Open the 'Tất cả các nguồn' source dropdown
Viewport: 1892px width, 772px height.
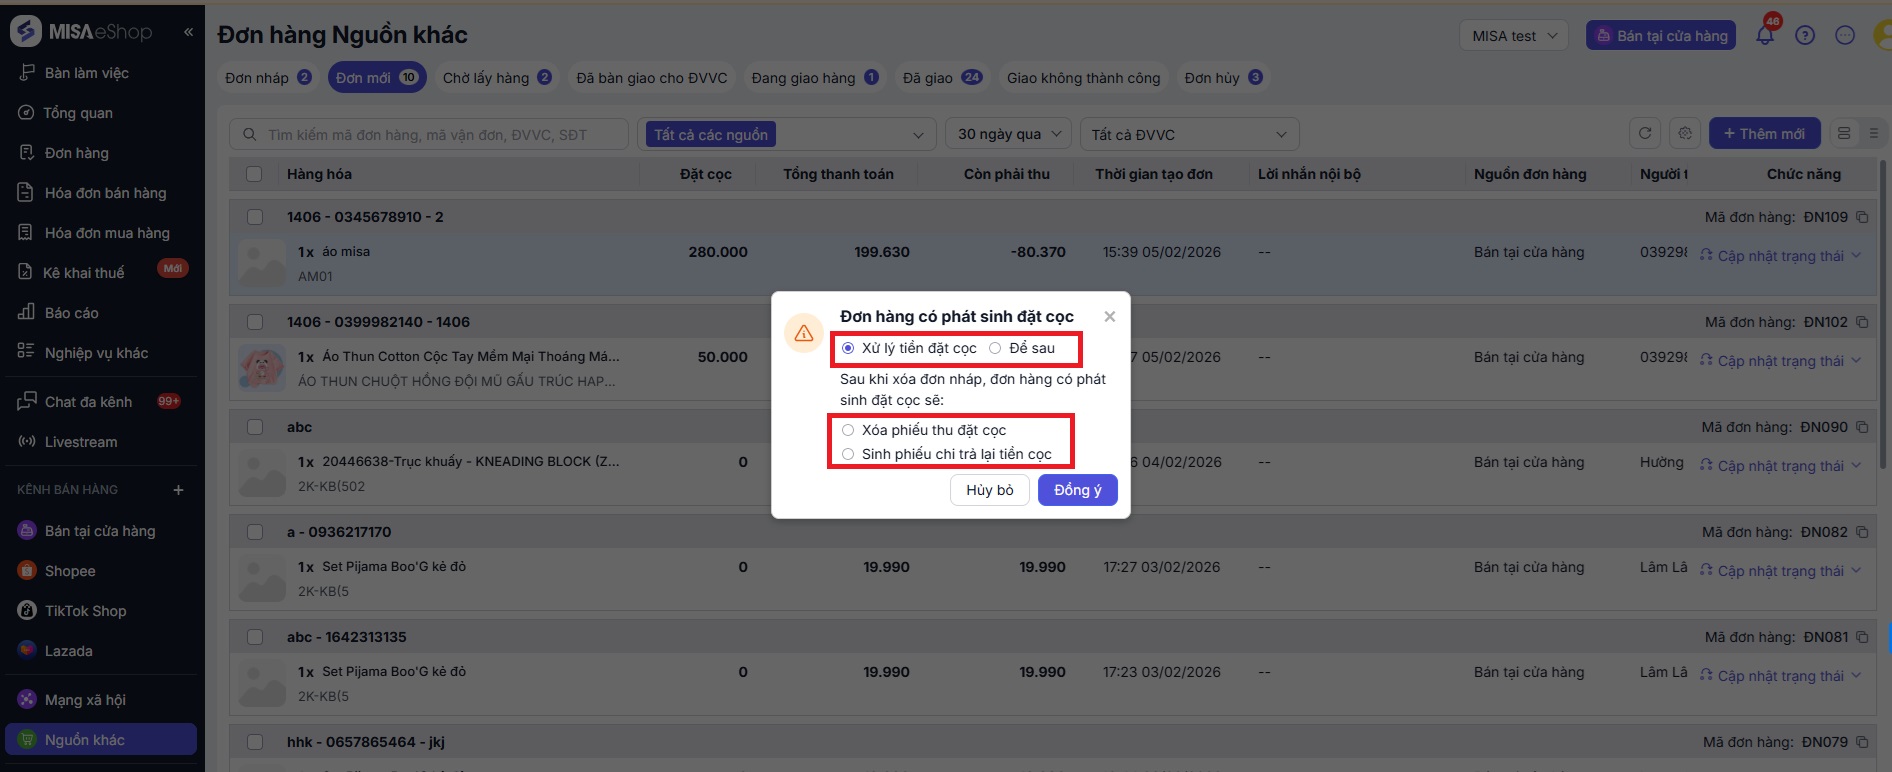point(786,134)
